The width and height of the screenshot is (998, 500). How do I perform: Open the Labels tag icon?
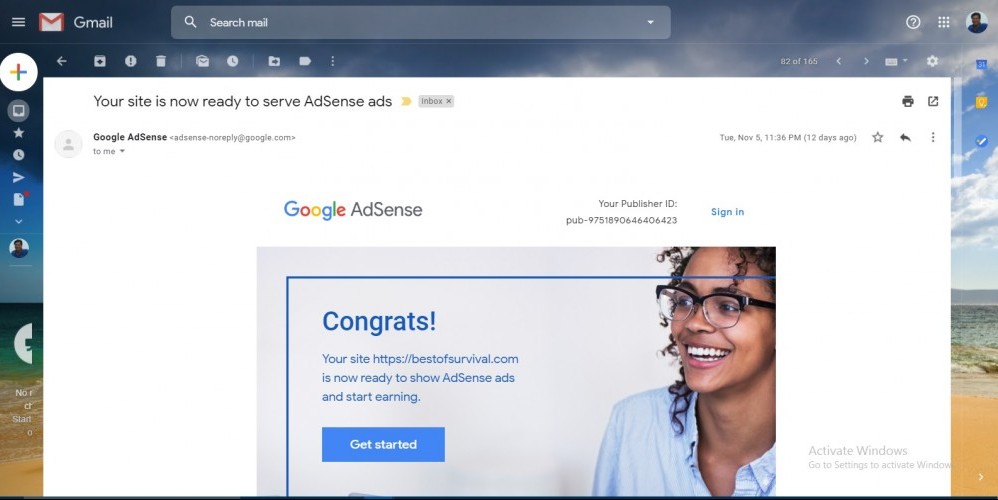pyautogui.click(x=305, y=61)
